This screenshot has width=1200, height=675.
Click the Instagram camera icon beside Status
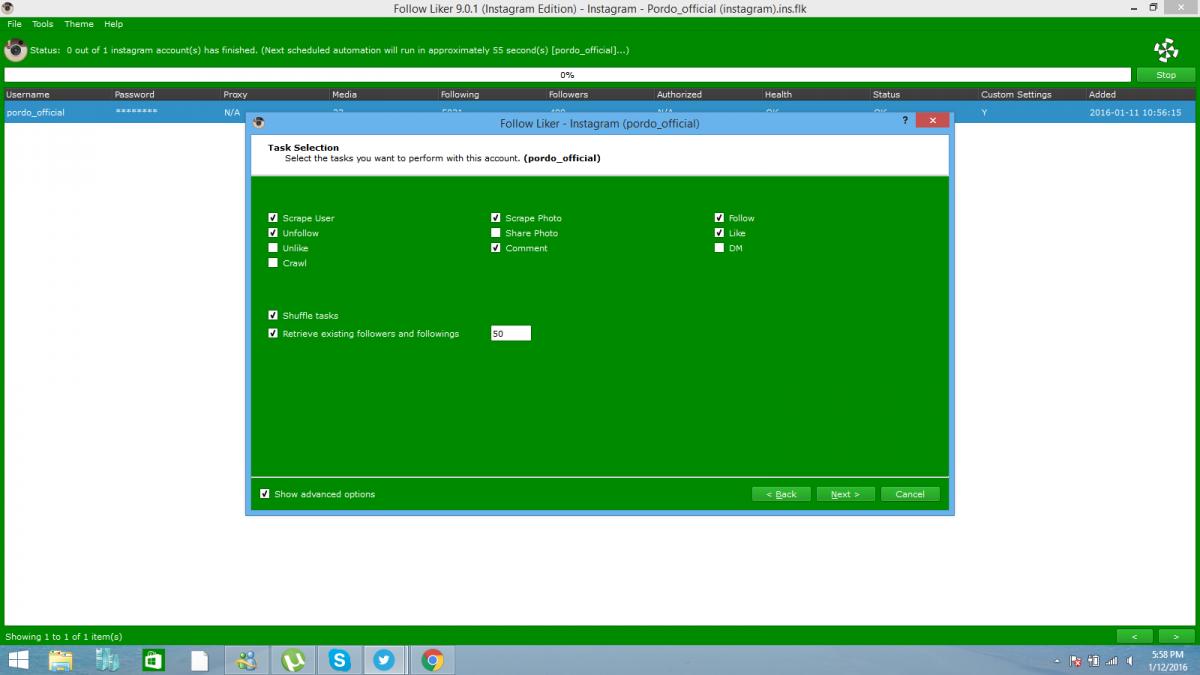15,49
